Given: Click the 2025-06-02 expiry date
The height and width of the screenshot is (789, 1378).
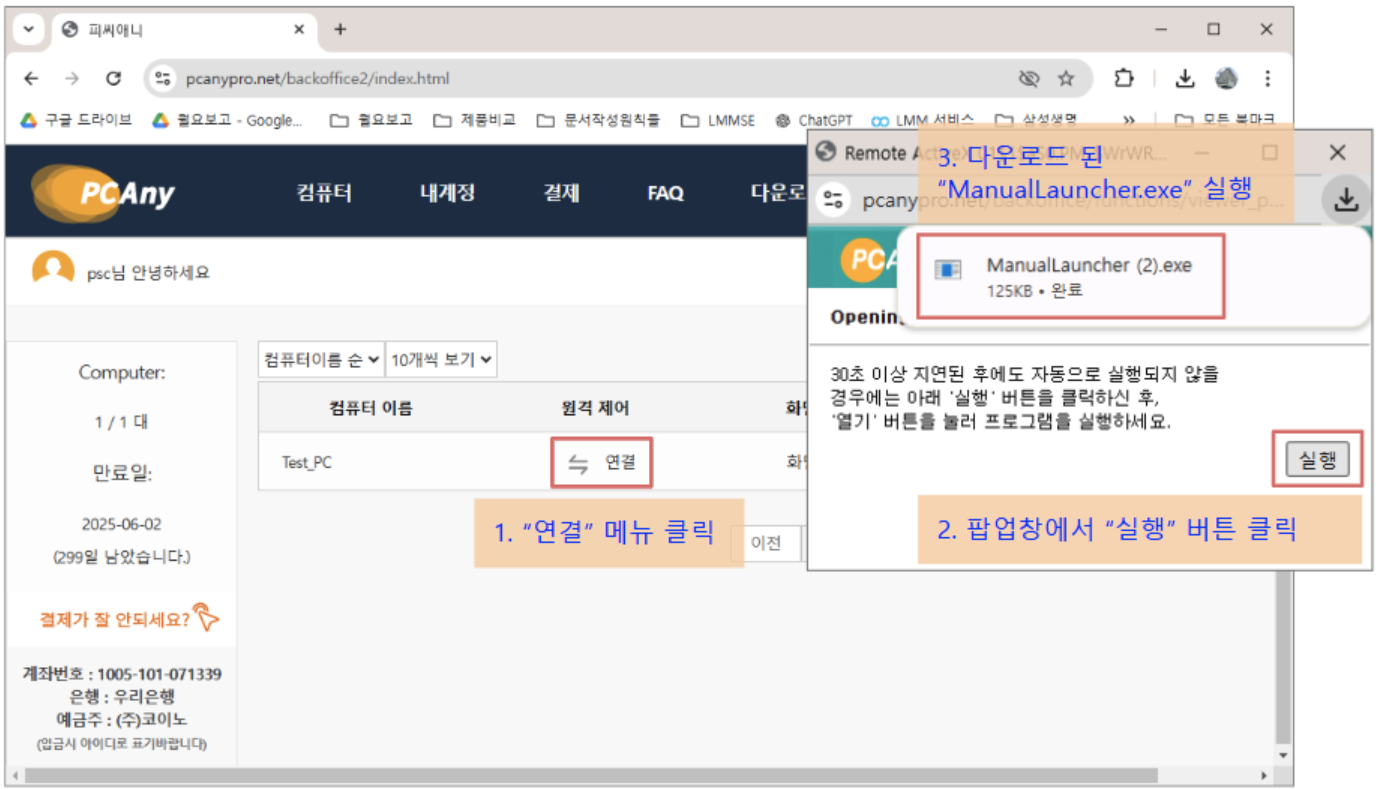Looking at the screenshot, I should click(121, 524).
